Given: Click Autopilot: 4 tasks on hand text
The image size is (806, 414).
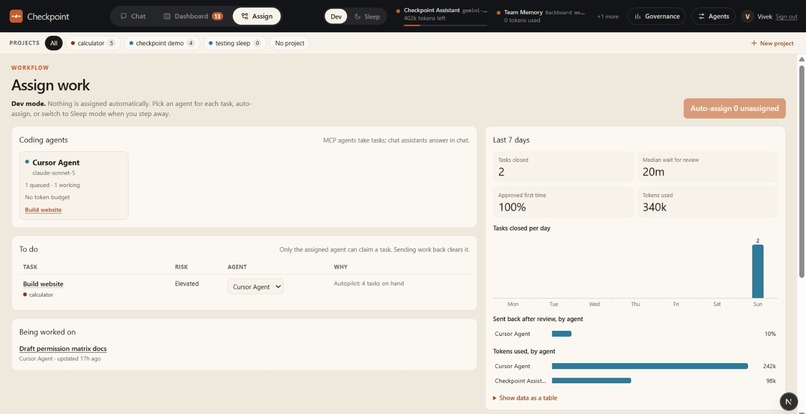Looking at the screenshot, I should pyautogui.click(x=369, y=283).
